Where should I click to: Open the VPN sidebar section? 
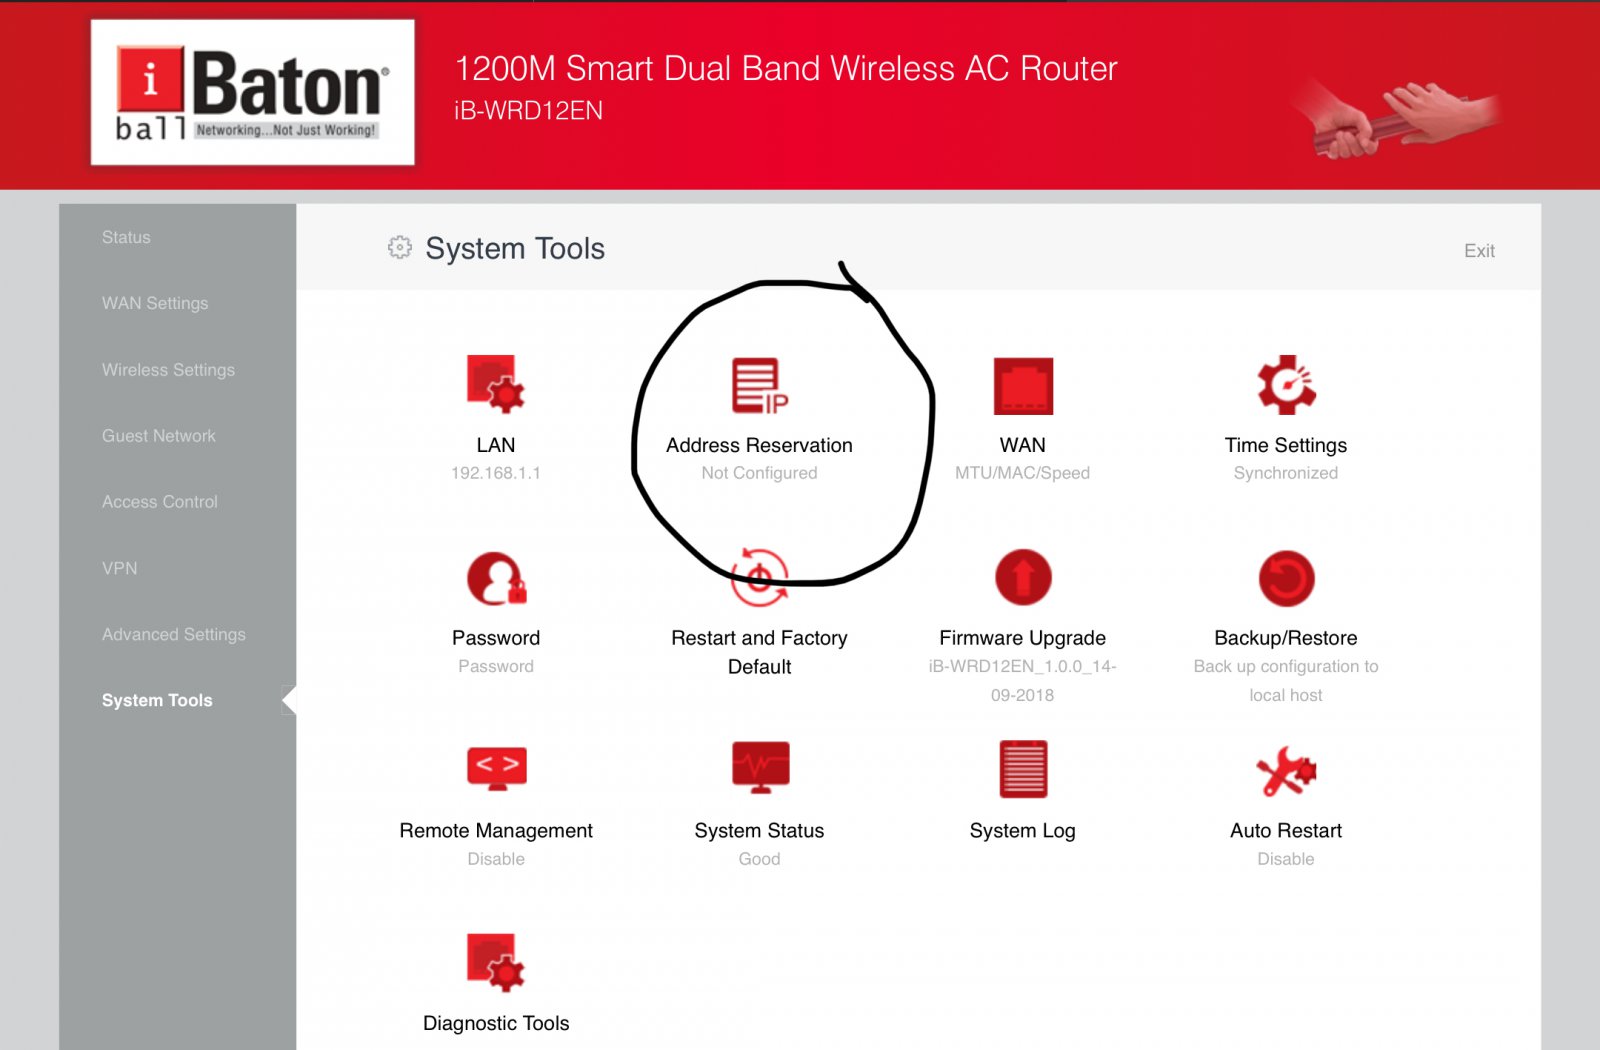tap(120, 568)
